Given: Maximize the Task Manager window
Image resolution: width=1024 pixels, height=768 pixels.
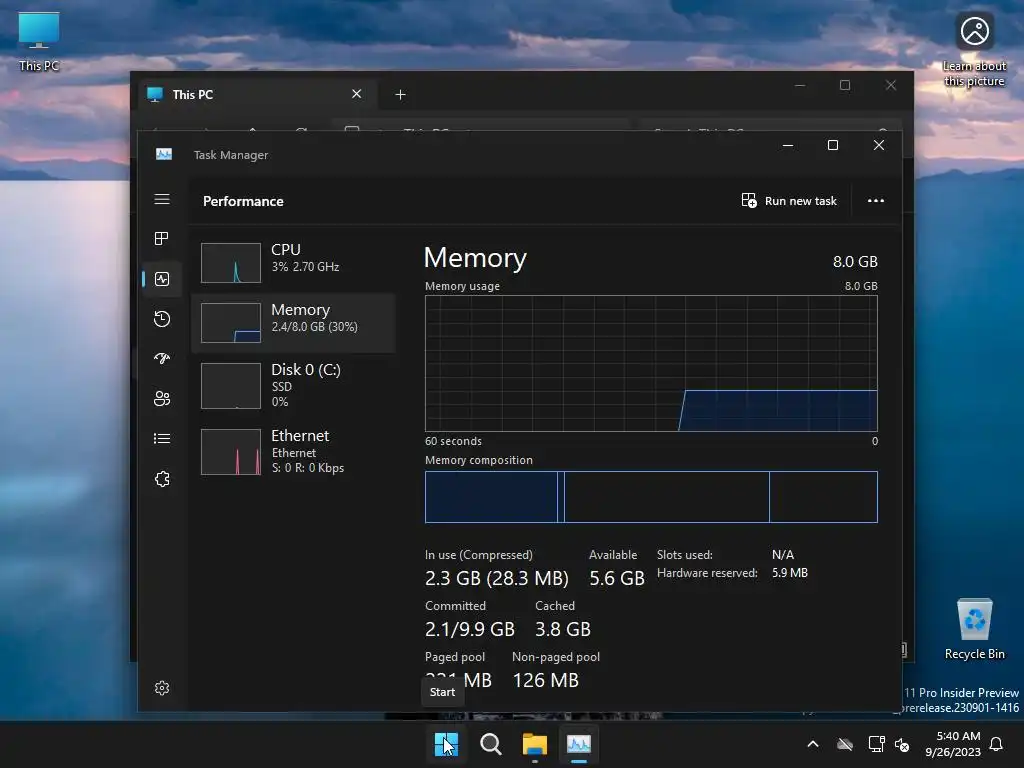Looking at the screenshot, I should pos(833,145).
